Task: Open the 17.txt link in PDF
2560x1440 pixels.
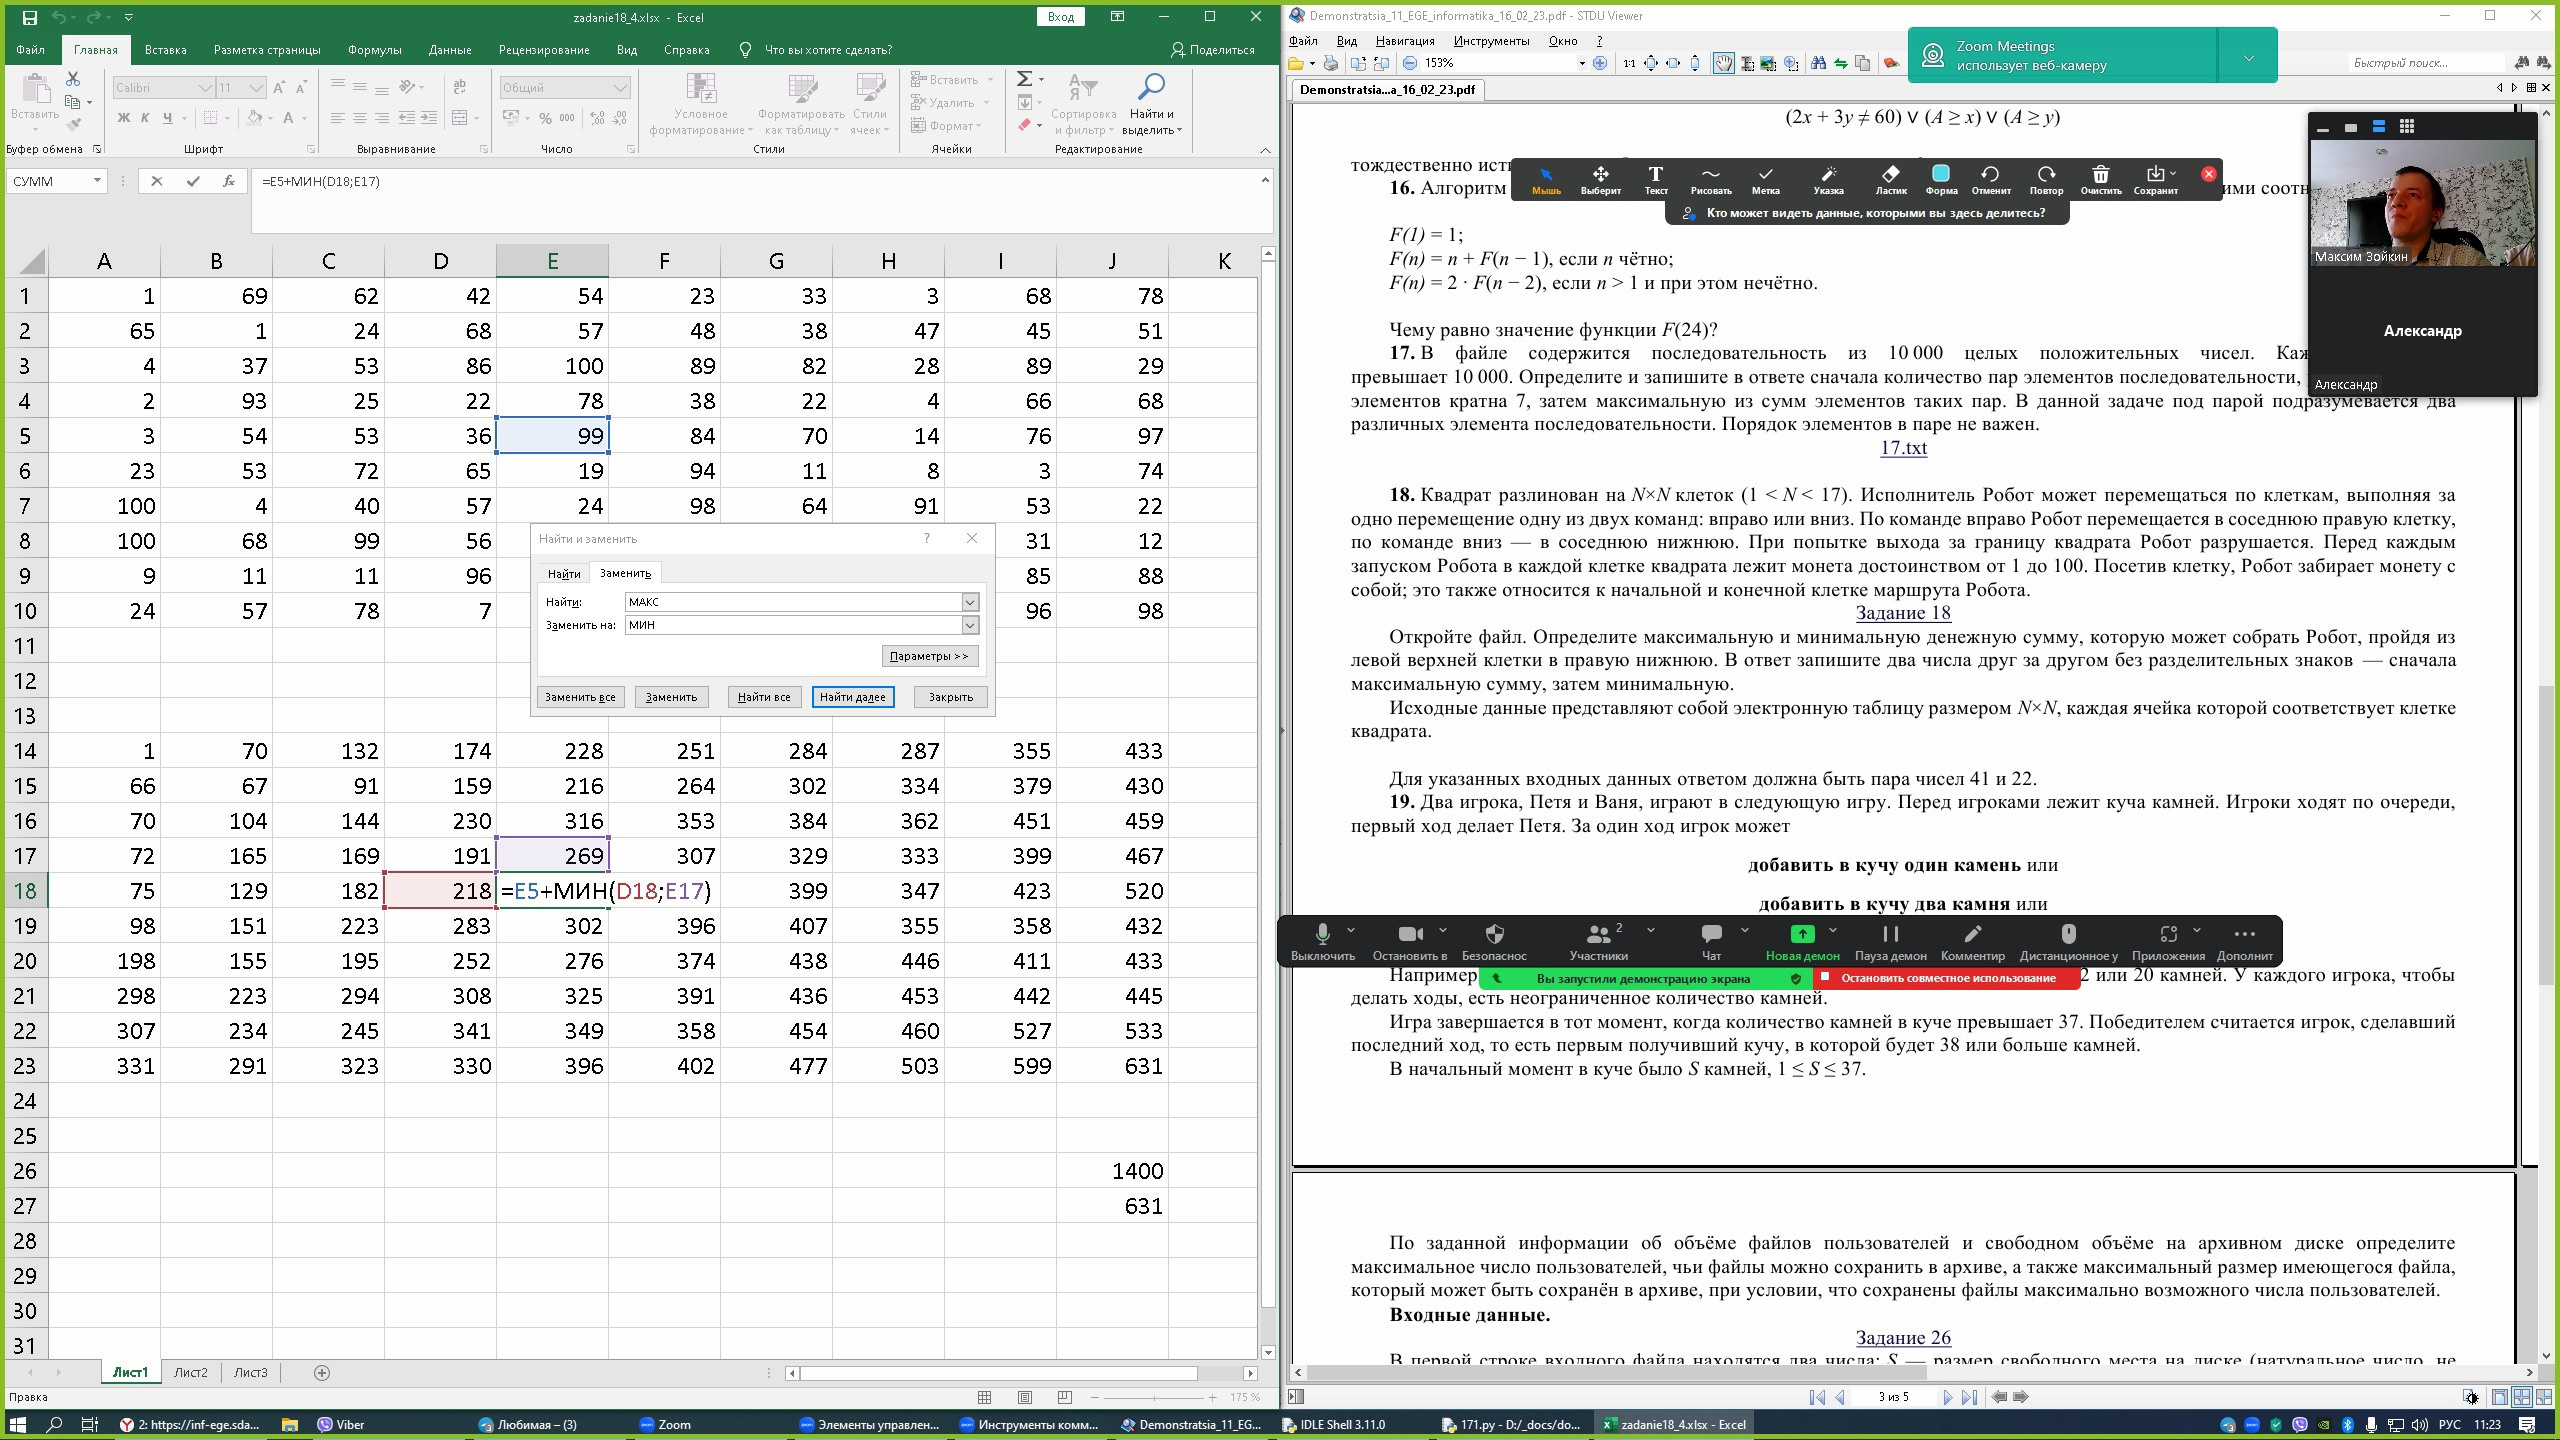Action: pos(1903,448)
